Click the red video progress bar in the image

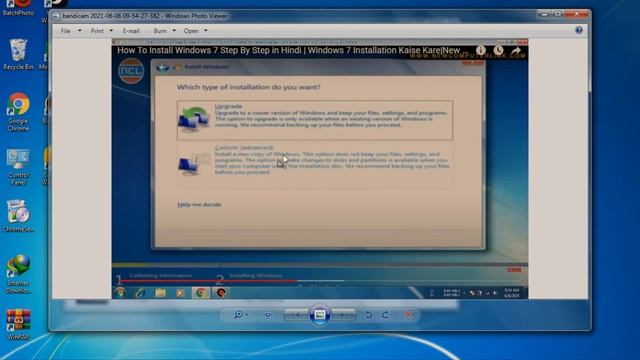208,281
